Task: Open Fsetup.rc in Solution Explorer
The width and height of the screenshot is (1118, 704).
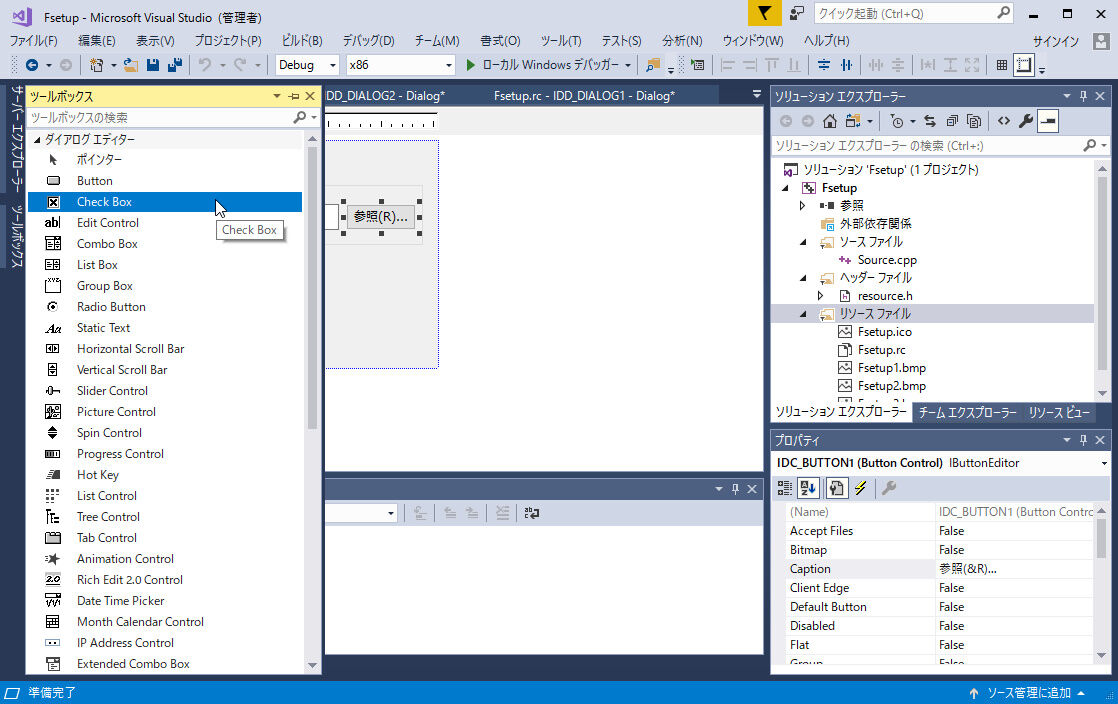Action: (x=881, y=350)
